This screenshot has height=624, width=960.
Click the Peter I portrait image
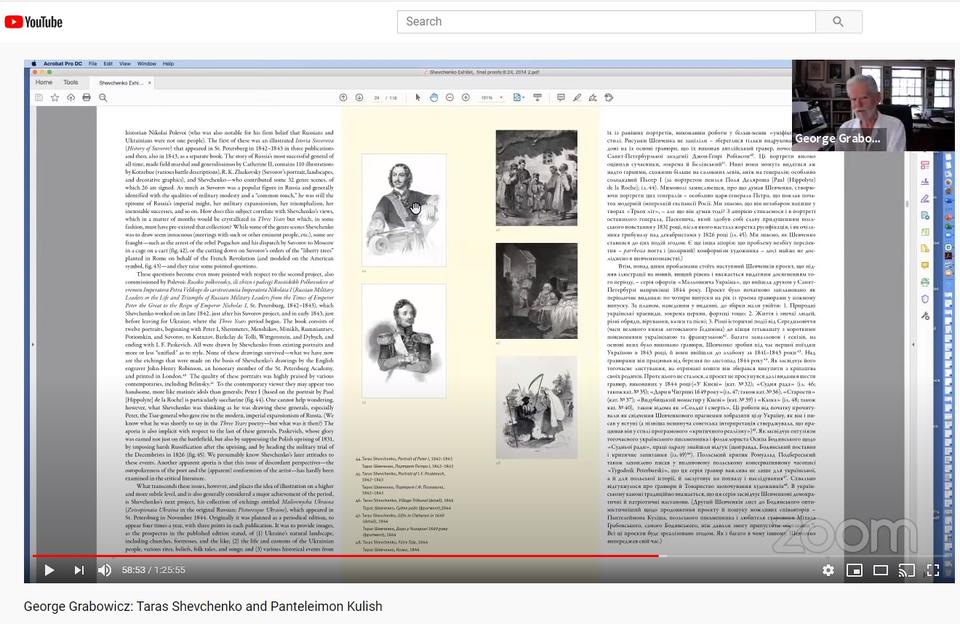coord(403,209)
